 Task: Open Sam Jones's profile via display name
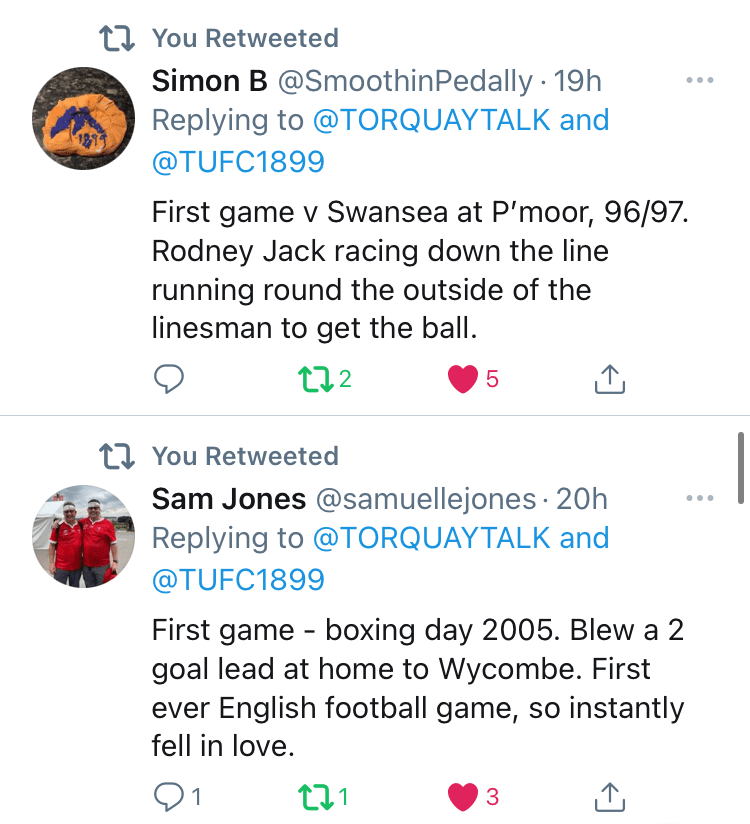pos(229,499)
